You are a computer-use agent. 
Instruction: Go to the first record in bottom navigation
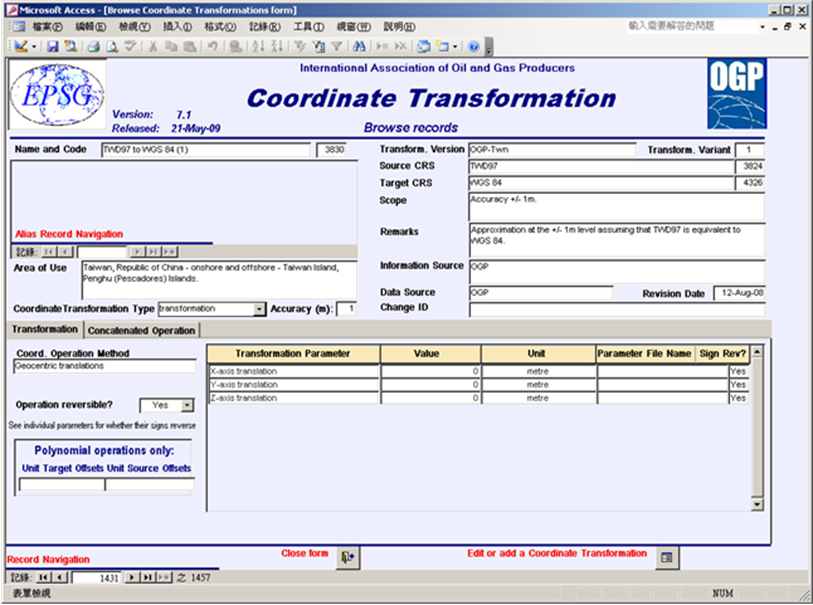[x=44, y=577]
